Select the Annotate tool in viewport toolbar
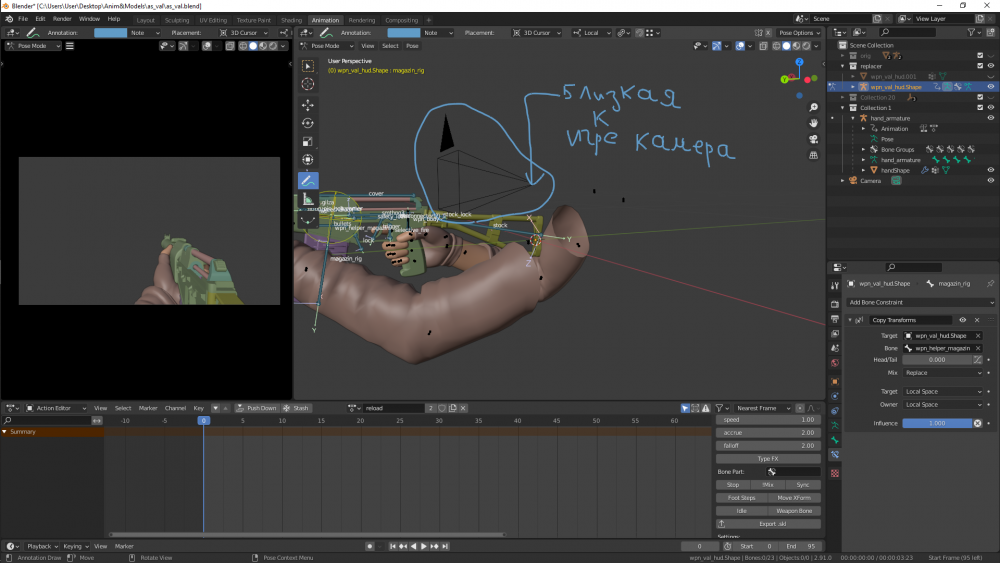This screenshot has width=1000, height=563. coord(308,180)
